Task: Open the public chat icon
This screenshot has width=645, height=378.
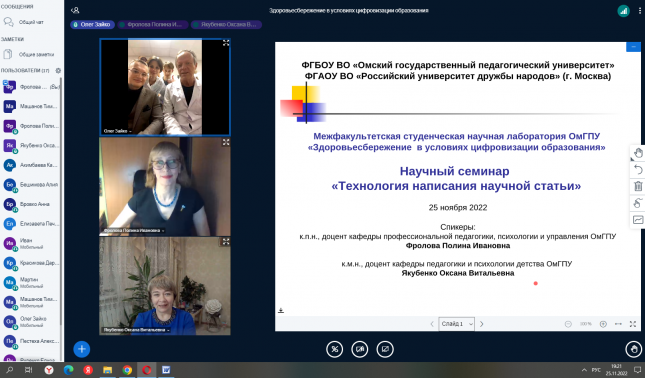Action: click(8, 22)
